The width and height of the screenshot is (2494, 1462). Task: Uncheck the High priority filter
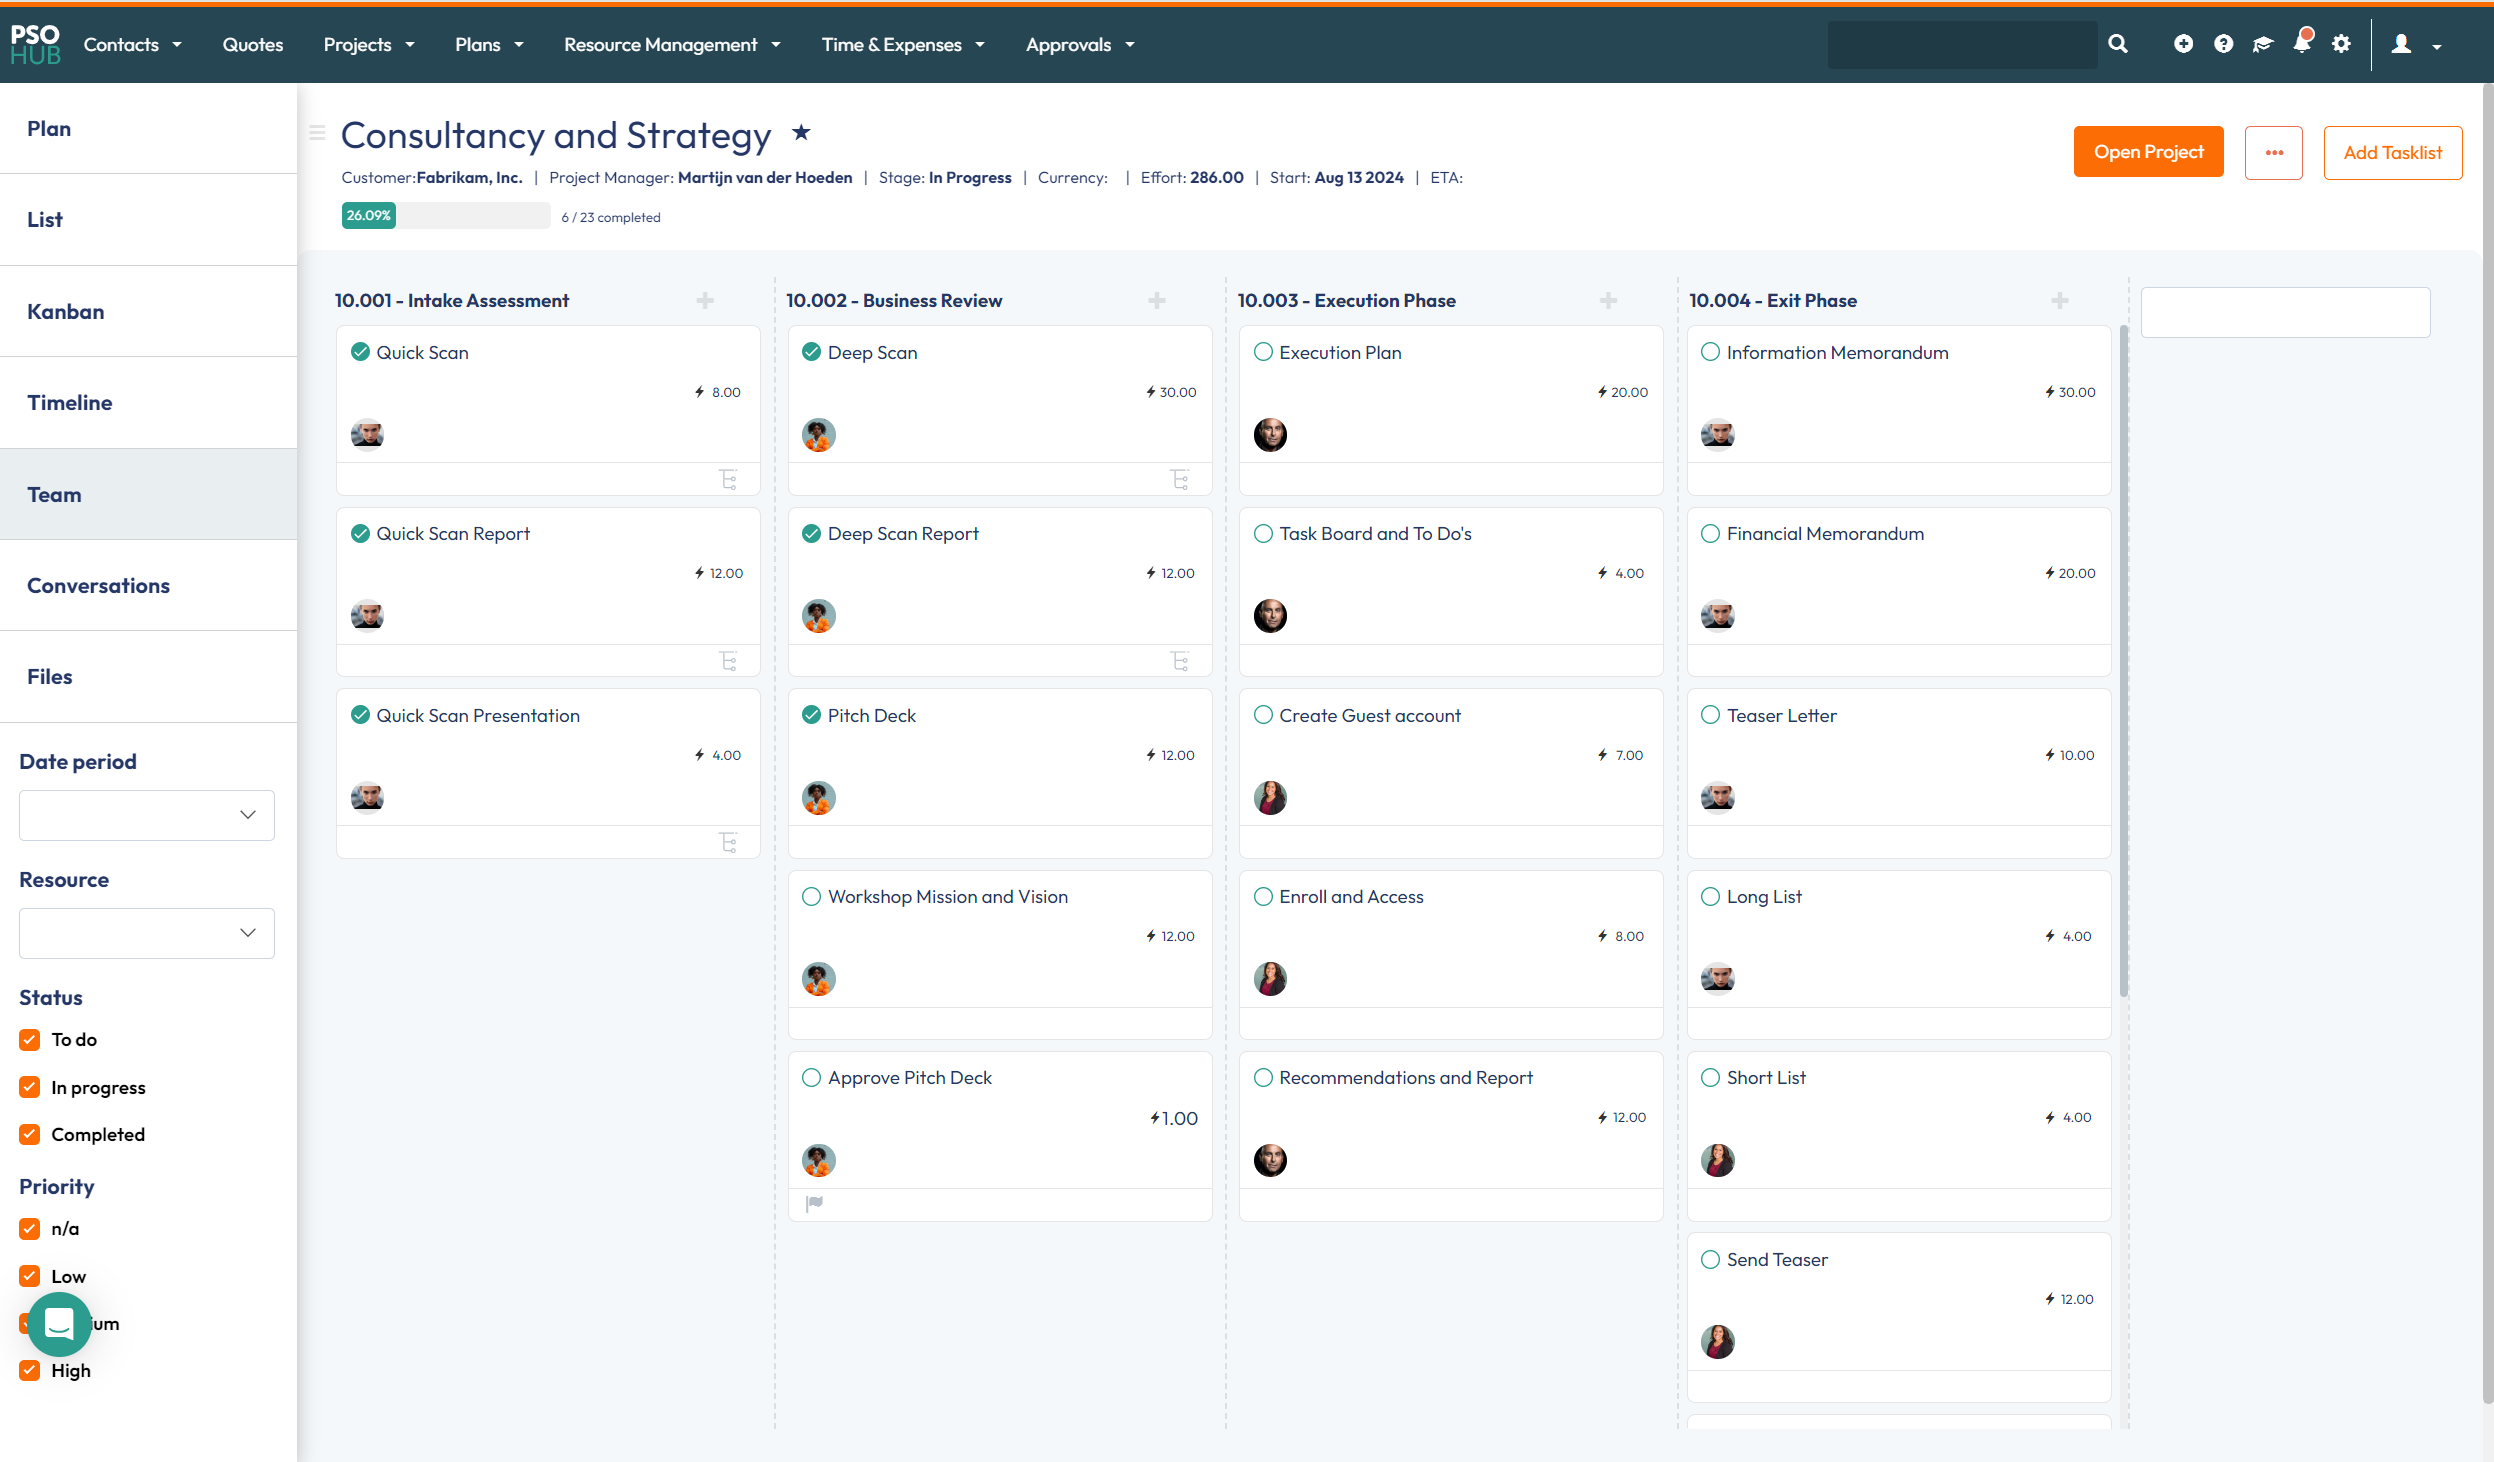click(30, 1370)
